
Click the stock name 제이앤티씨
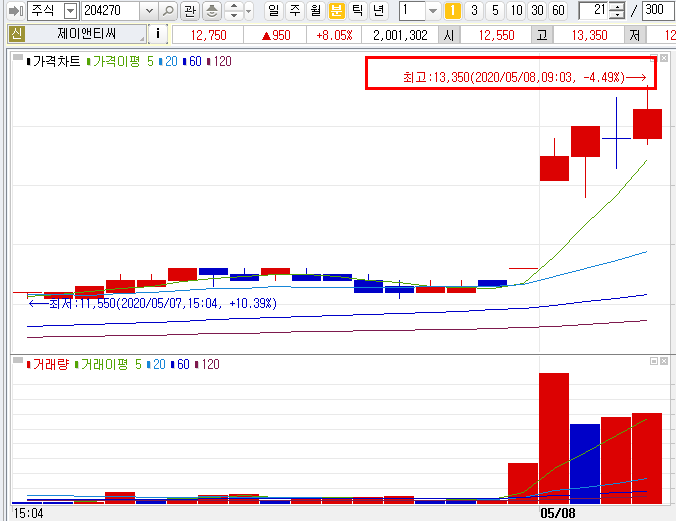pyautogui.click(x=87, y=34)
